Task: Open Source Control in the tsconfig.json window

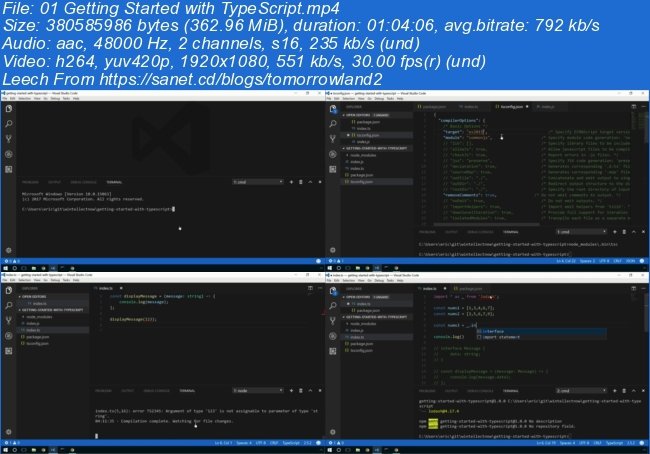Action: point(333,139)
